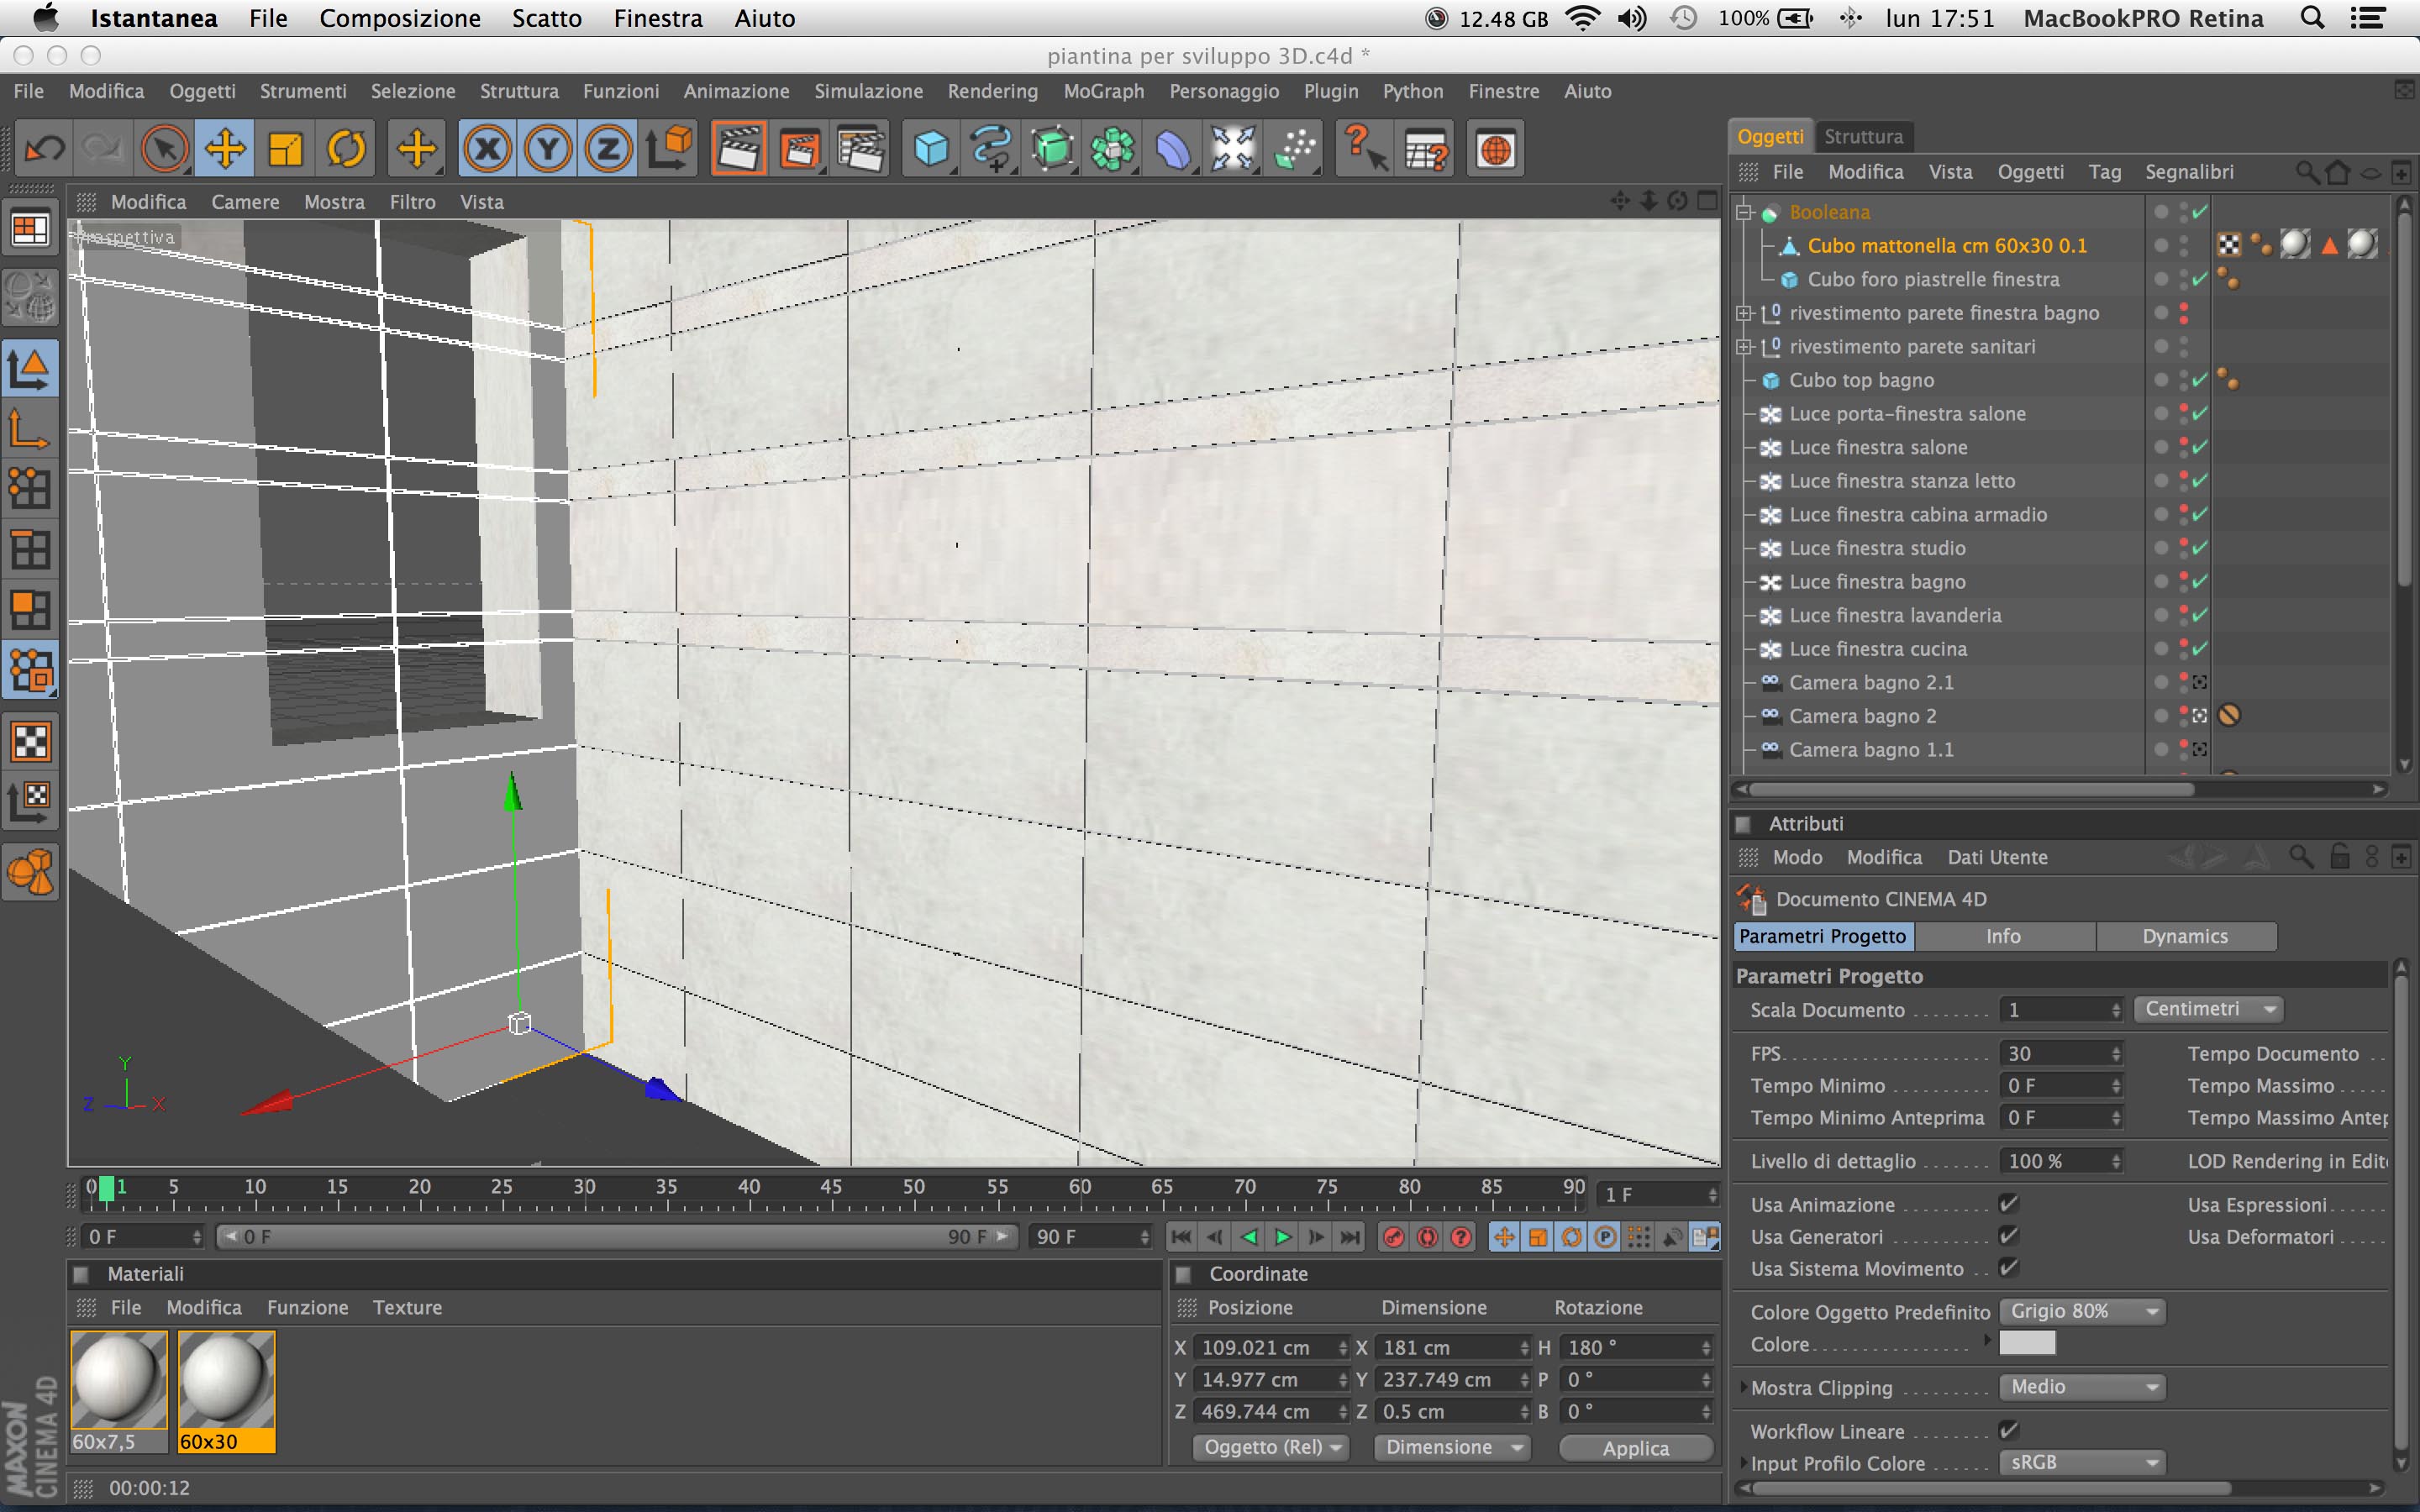Image resolution: width=2420 pixels, height=1512 pixels.
Task: Click Render Active View clapperboard icon
Action: tap(738, 149)
